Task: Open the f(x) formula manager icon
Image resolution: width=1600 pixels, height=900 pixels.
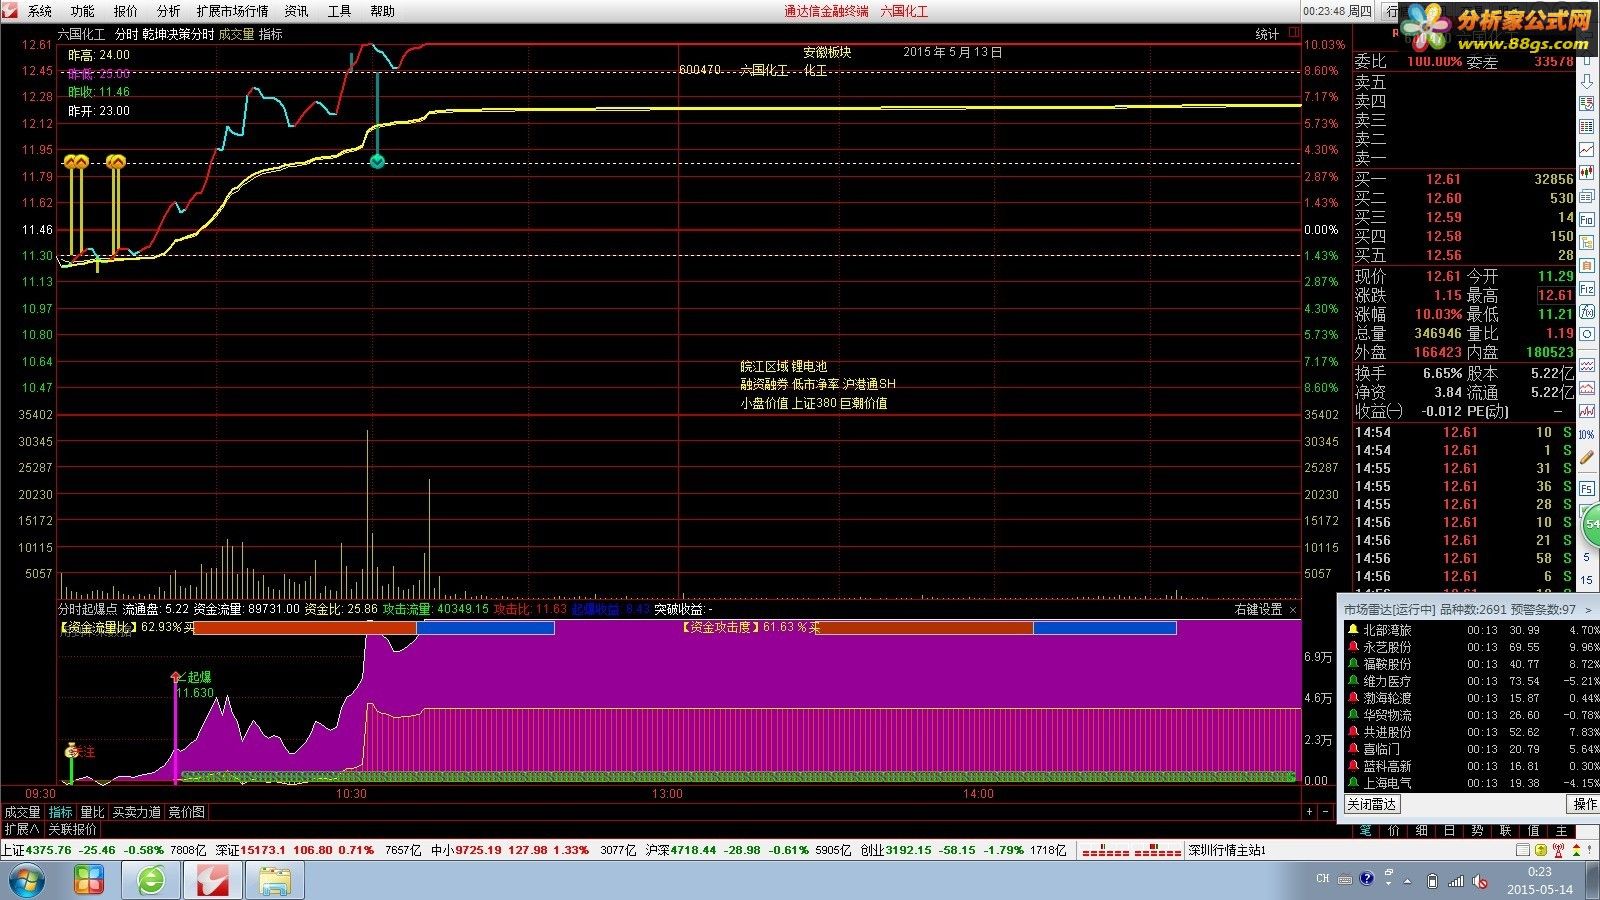Action: pyautogui.click(x=1587, y=312)
